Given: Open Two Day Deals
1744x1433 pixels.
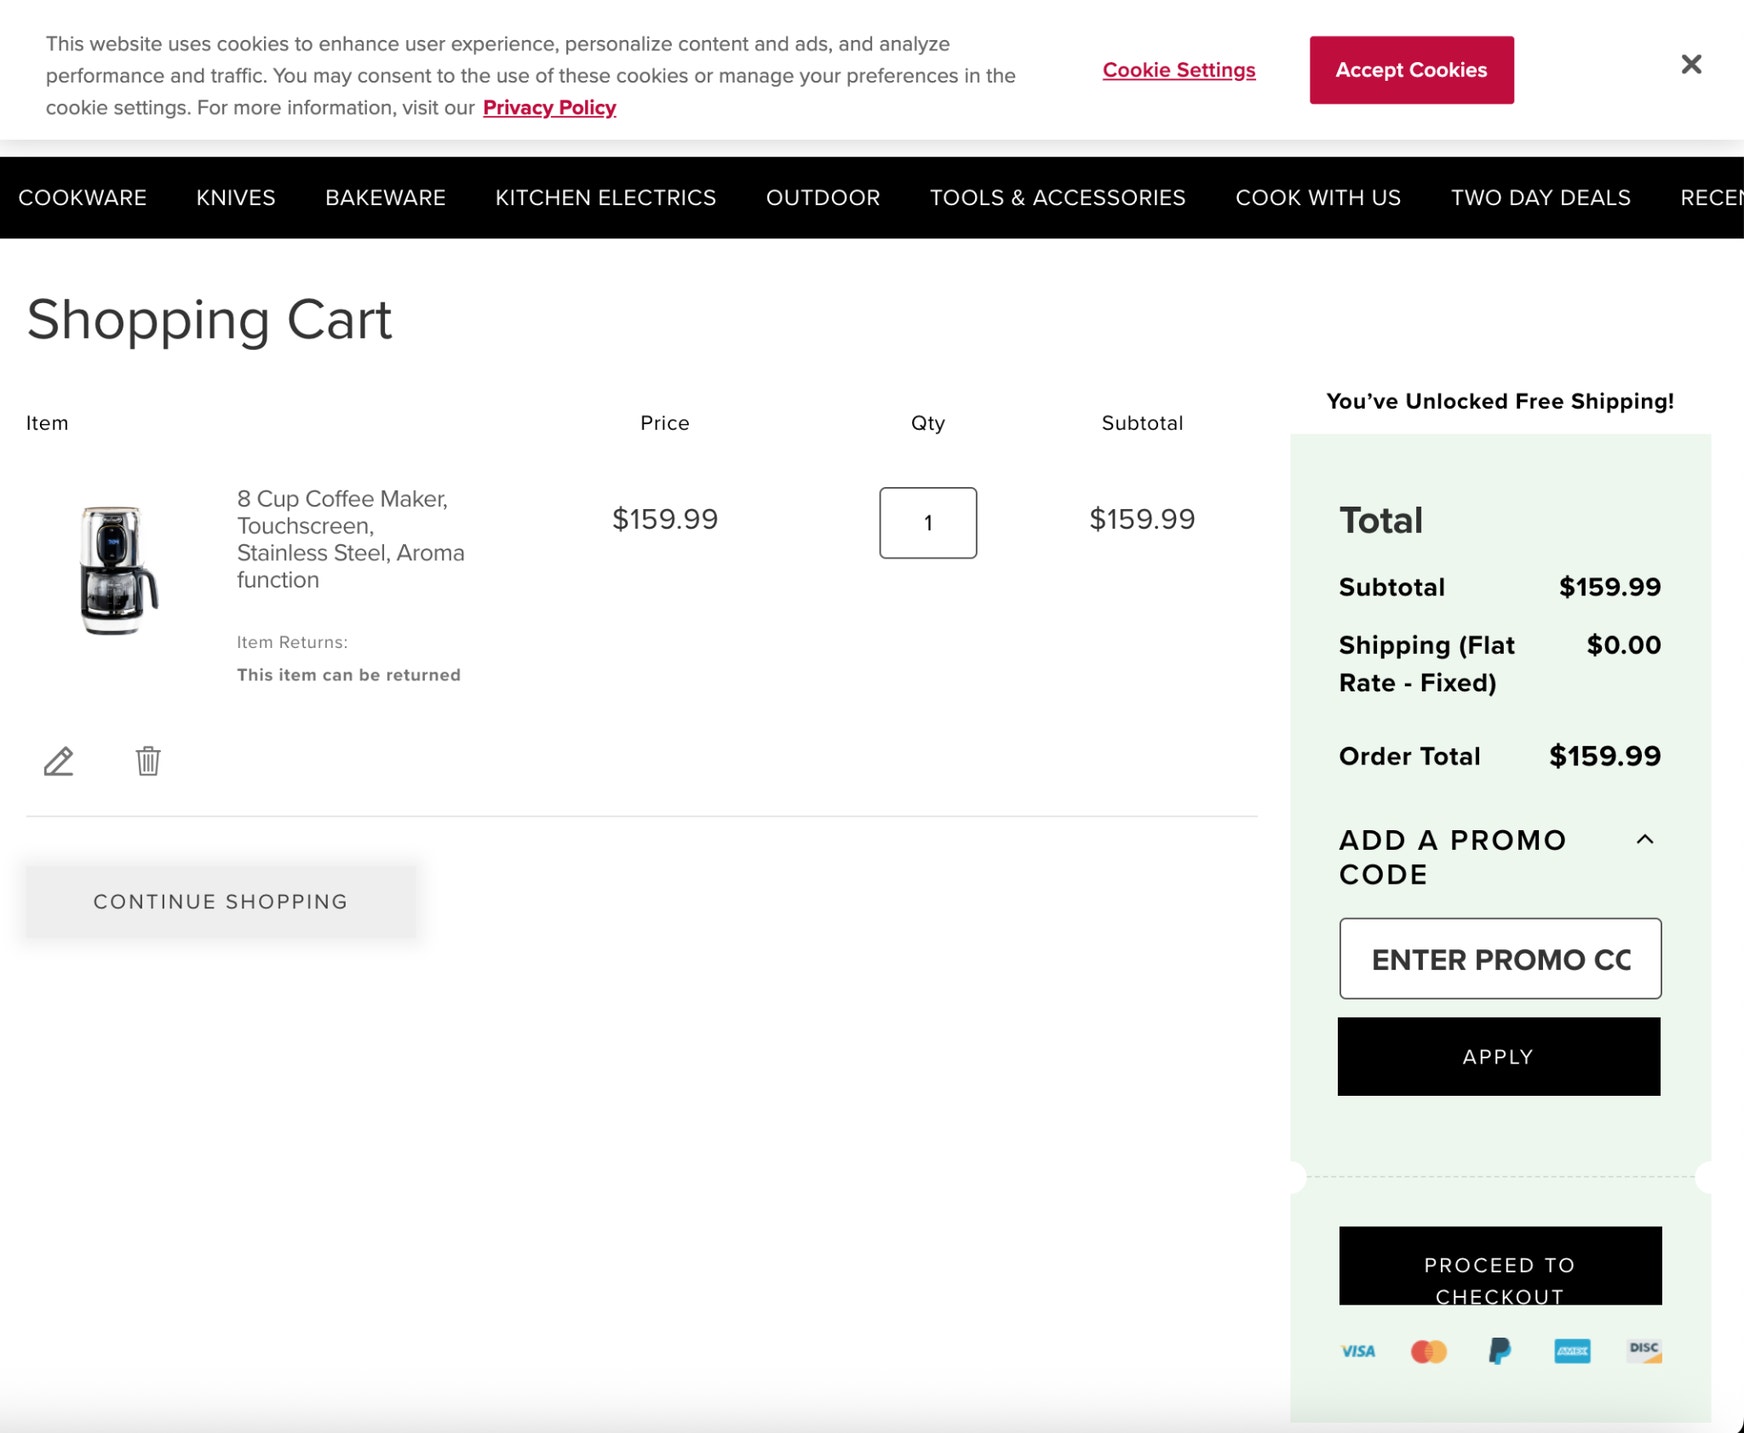Looking at the screenshot, I should pyautogui.click(x=1541, y=198).
